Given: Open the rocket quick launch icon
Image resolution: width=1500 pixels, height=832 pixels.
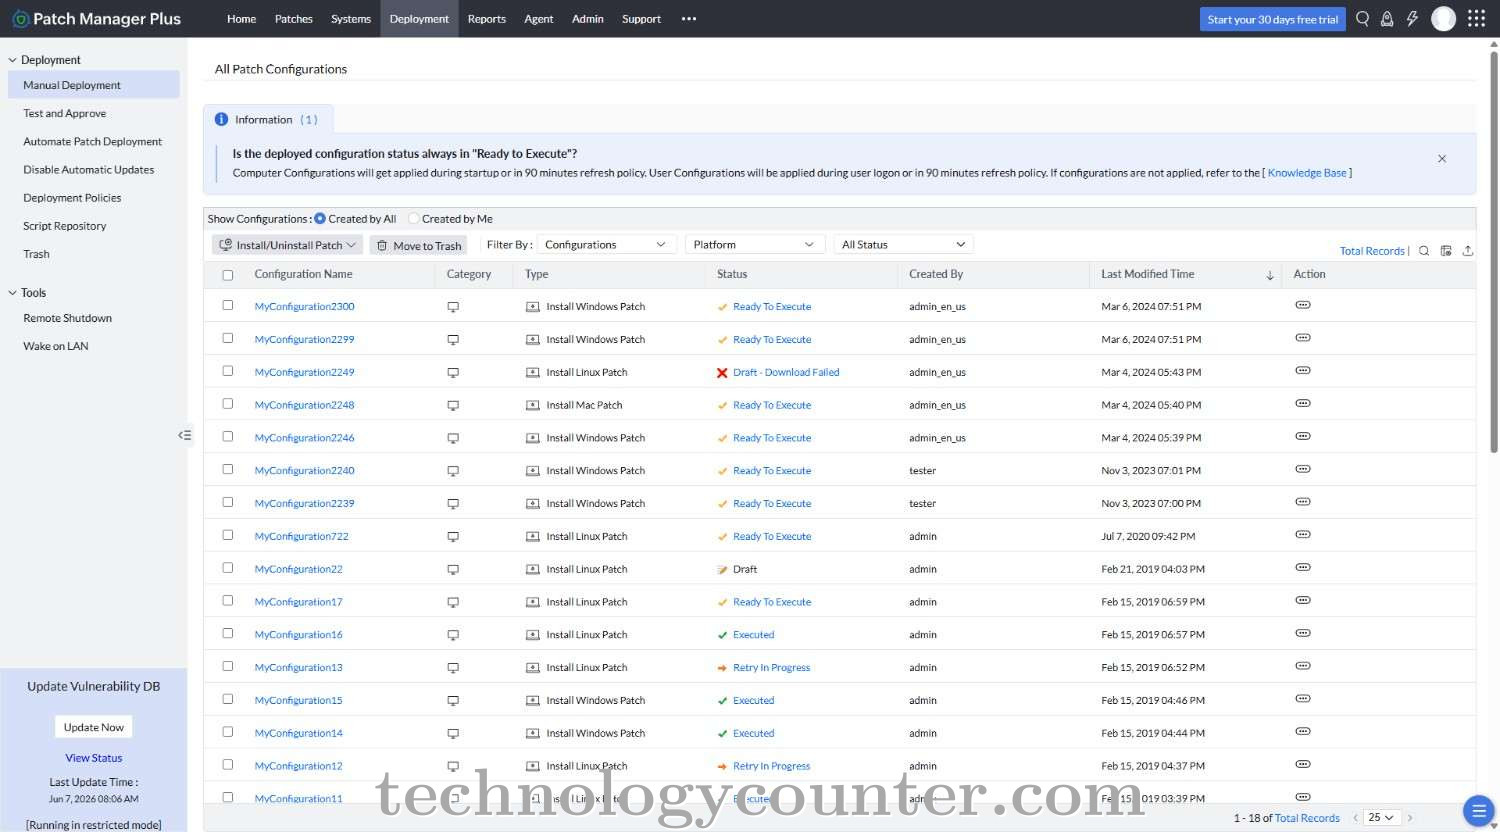Looking at the screenshot, I should tap(1387, 18).
